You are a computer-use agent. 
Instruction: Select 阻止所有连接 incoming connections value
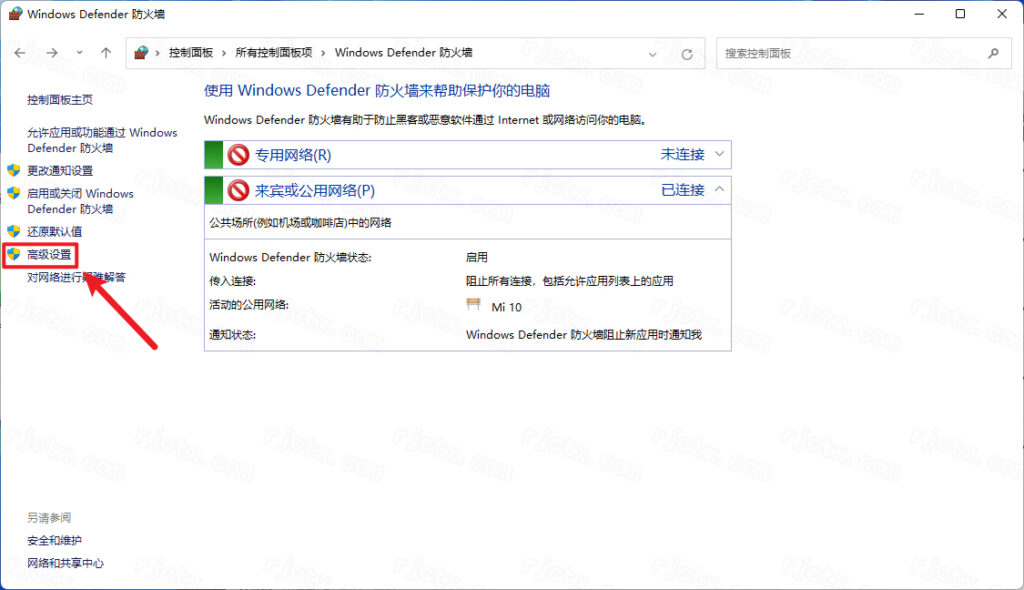569,281
